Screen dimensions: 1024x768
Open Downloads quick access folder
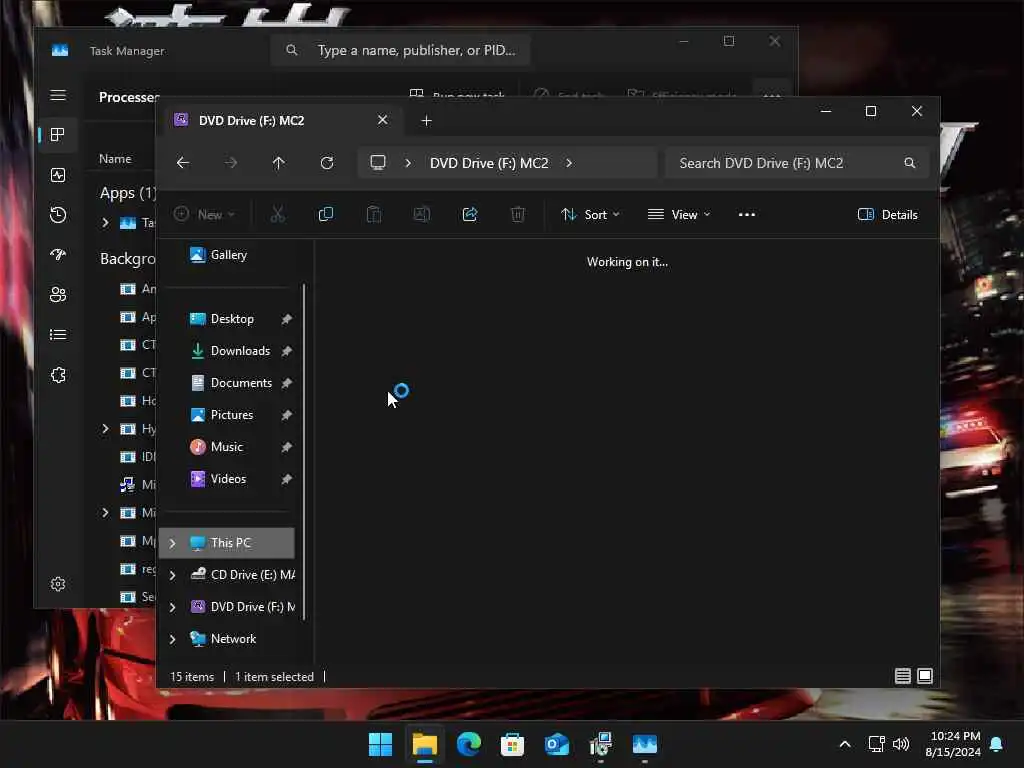[x=240, y=351]
